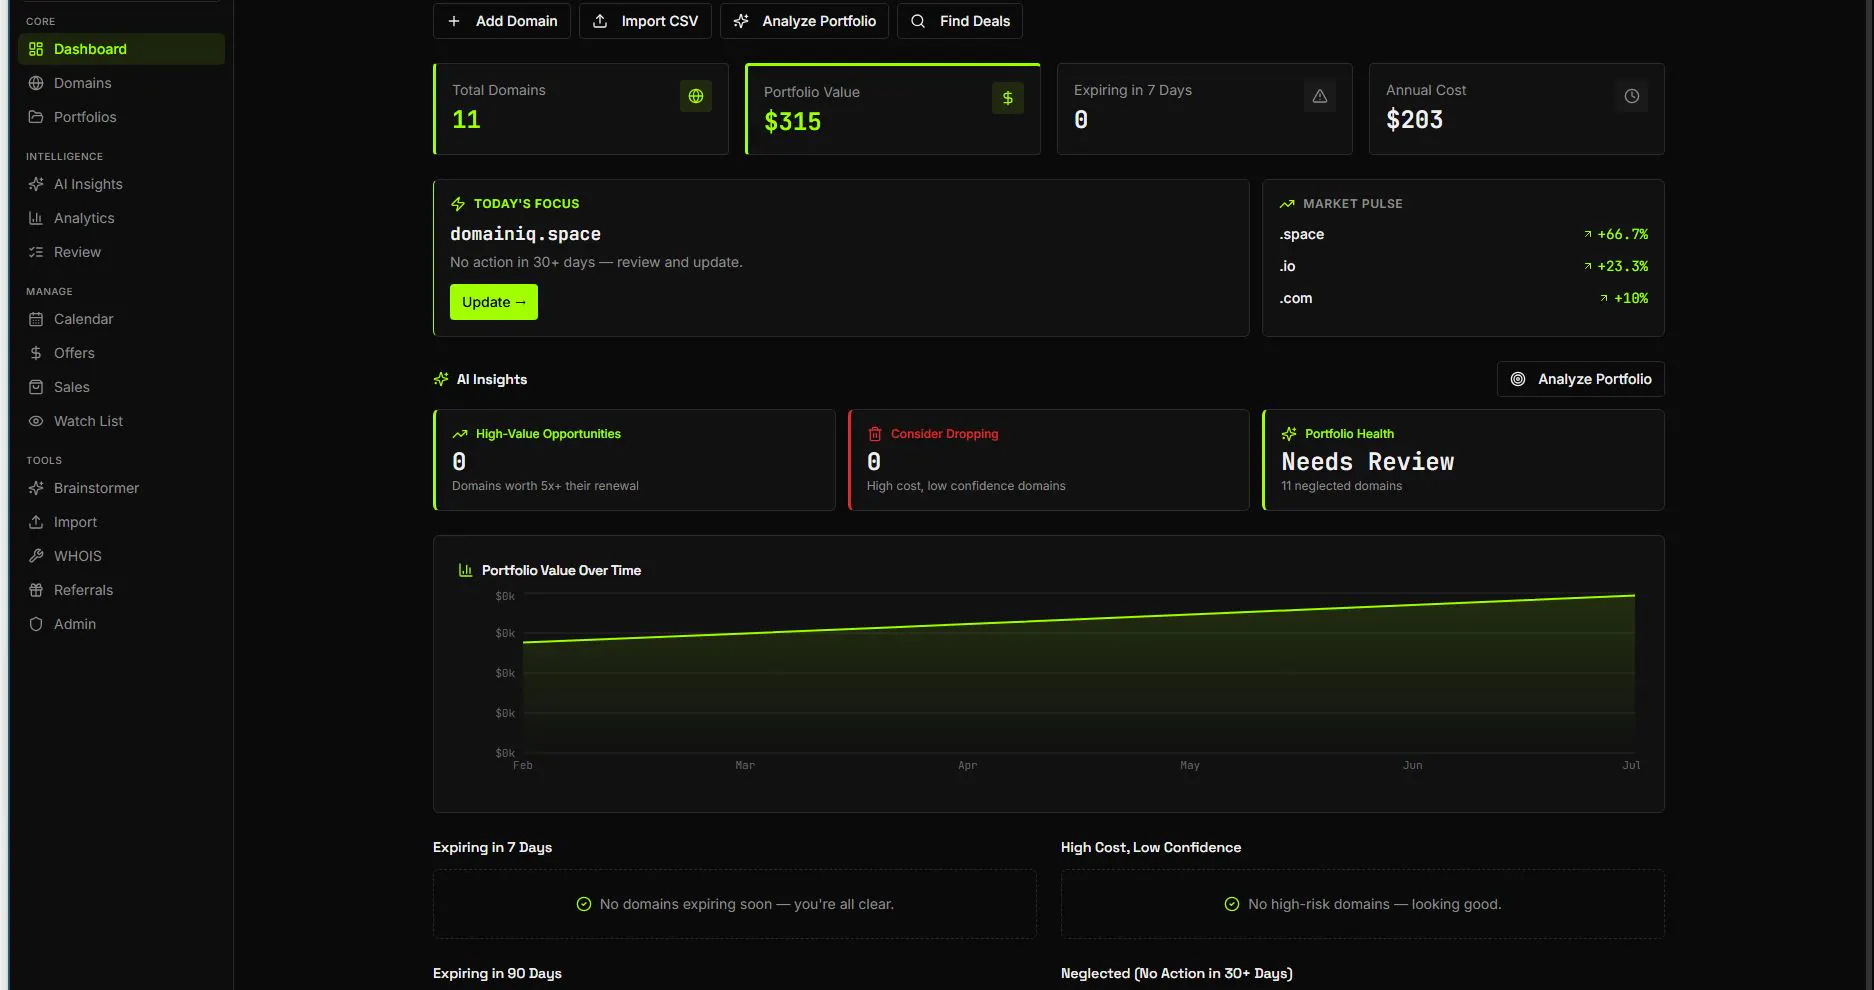Screen dimensions: 1874x990
Task: Click the Brainstormer sparkle icon in sidebar
Action: pyautogui.click(x=36, y=488)
